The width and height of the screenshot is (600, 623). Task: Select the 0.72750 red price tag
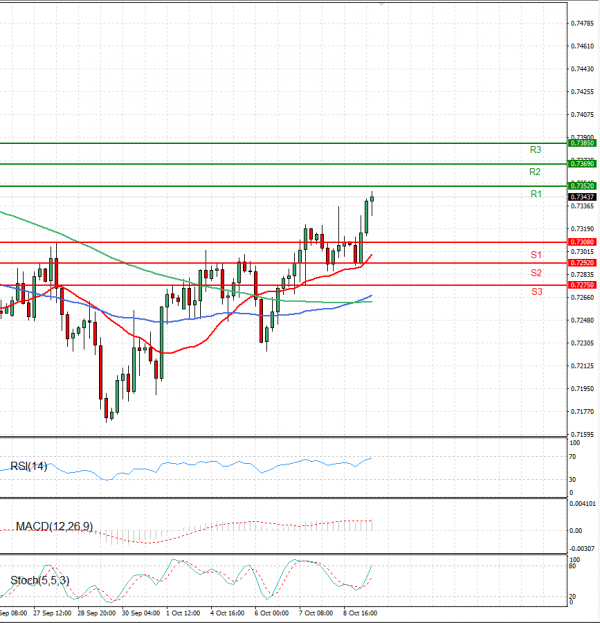582,285
